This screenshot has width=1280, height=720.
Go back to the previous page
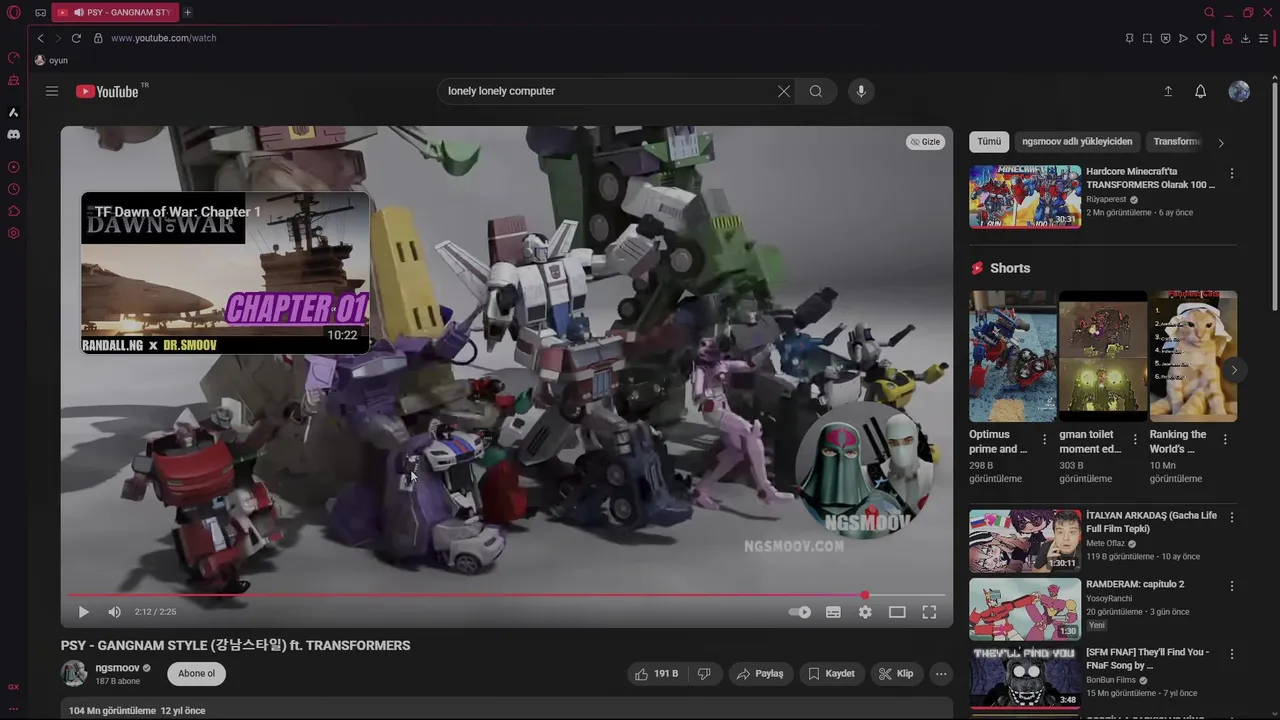(40, 38)
